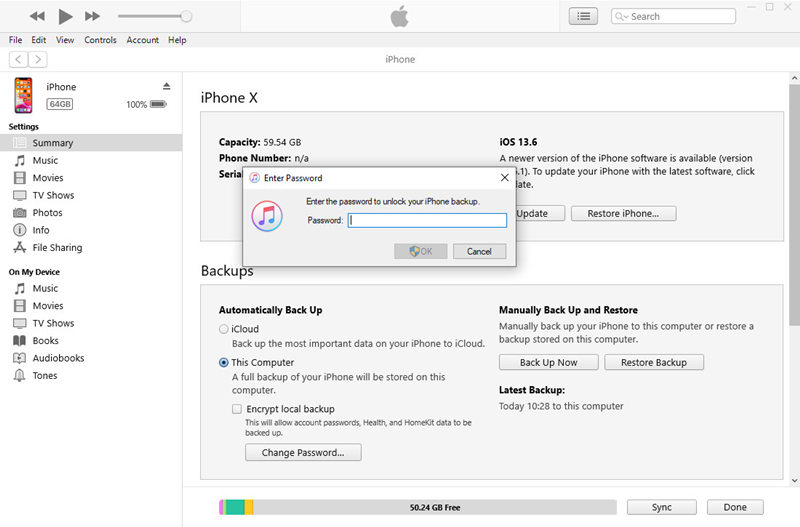Go forward with the right arrow
The height and width of the screenshot is (527, 800).
click(38, 60)
